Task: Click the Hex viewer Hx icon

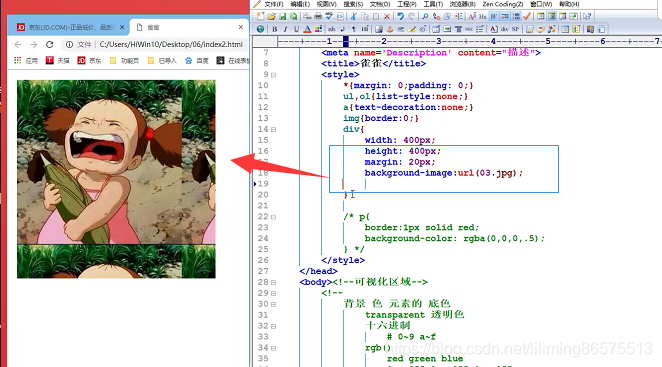Action: (483, 16)
